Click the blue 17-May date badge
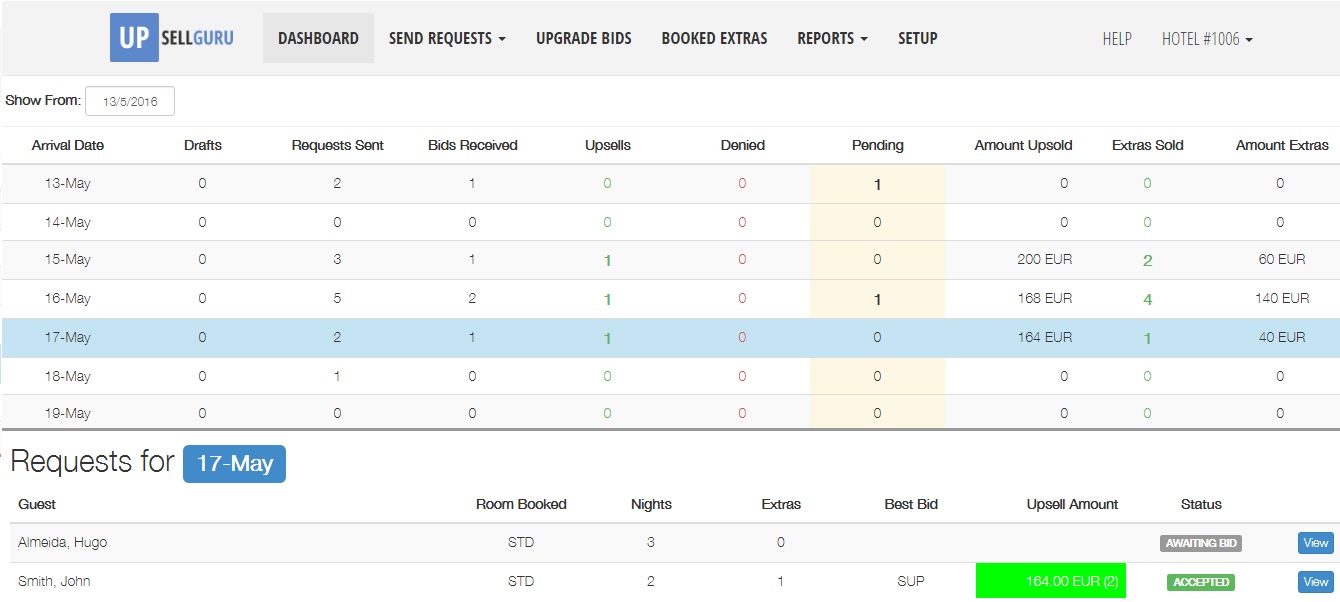Image resolution: width=1340 pixels, height=602 pixels. click(x=234, y=464)
